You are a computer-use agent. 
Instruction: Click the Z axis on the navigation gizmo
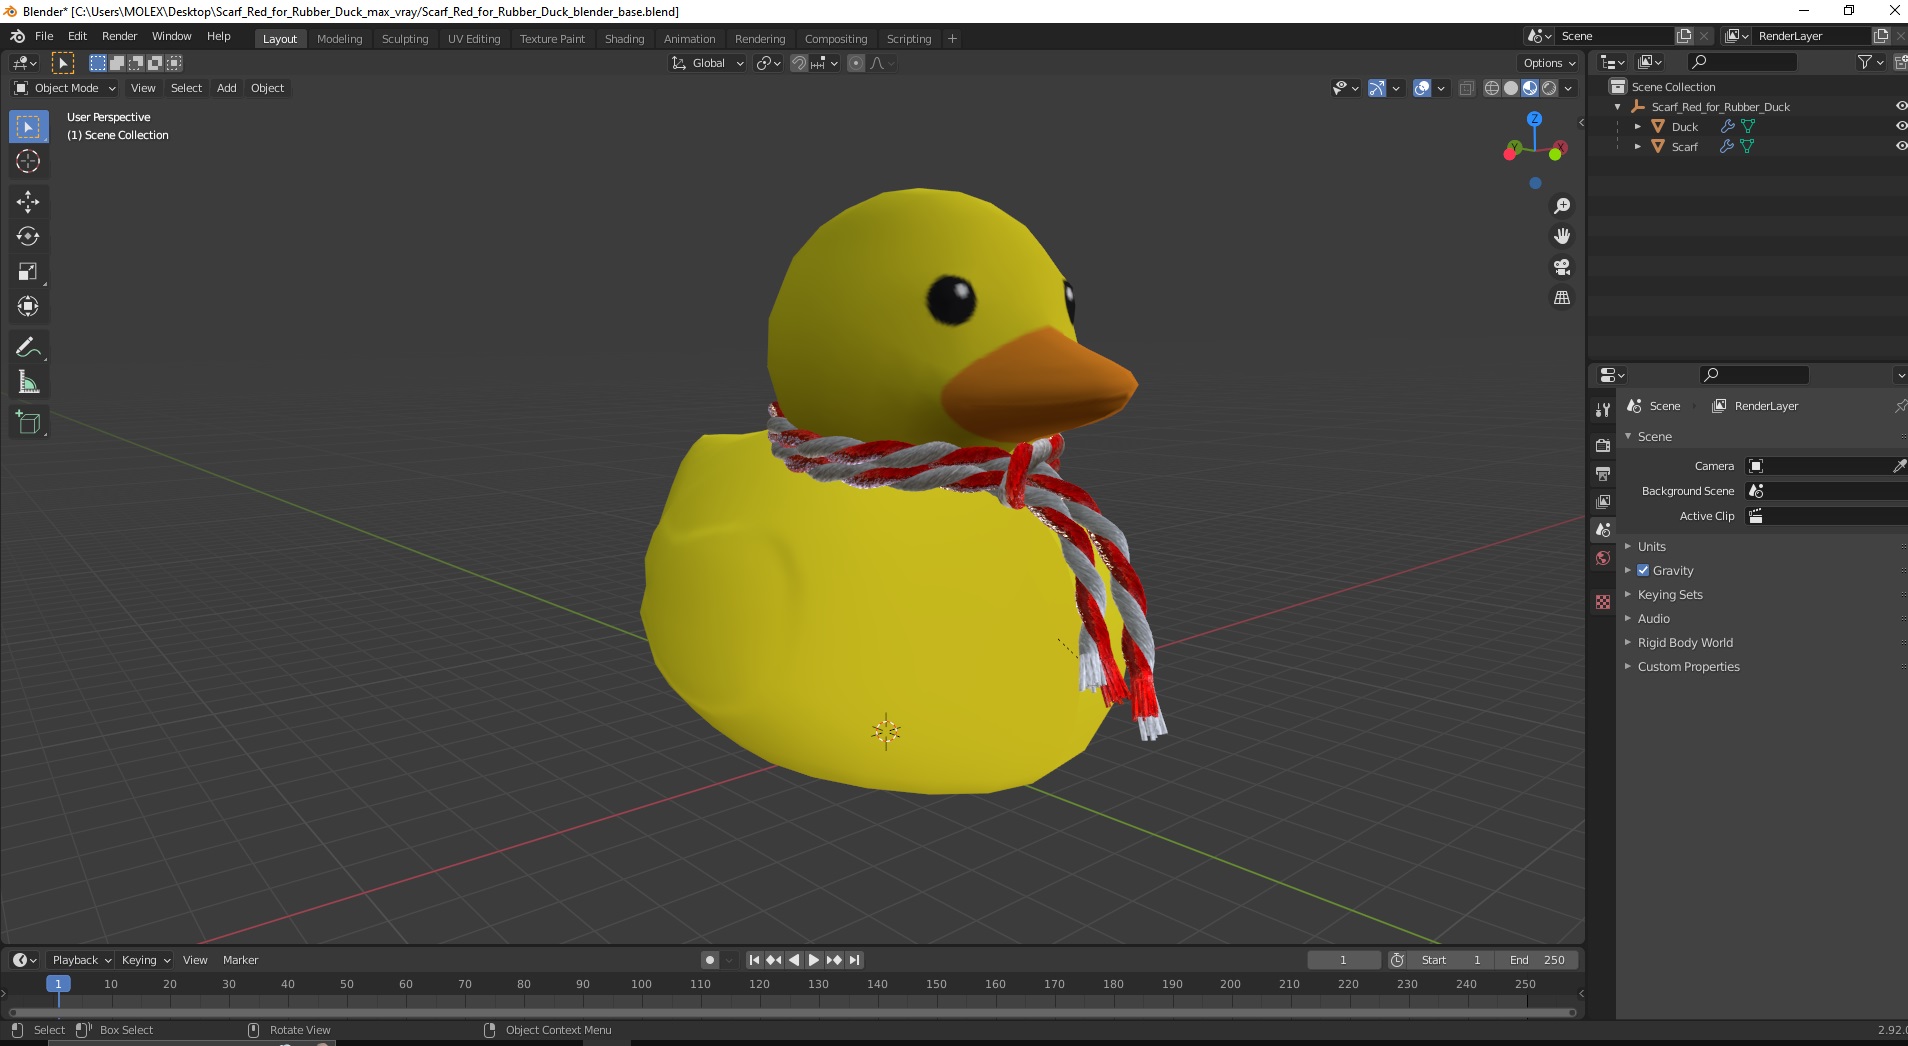tap(1534, 118)
